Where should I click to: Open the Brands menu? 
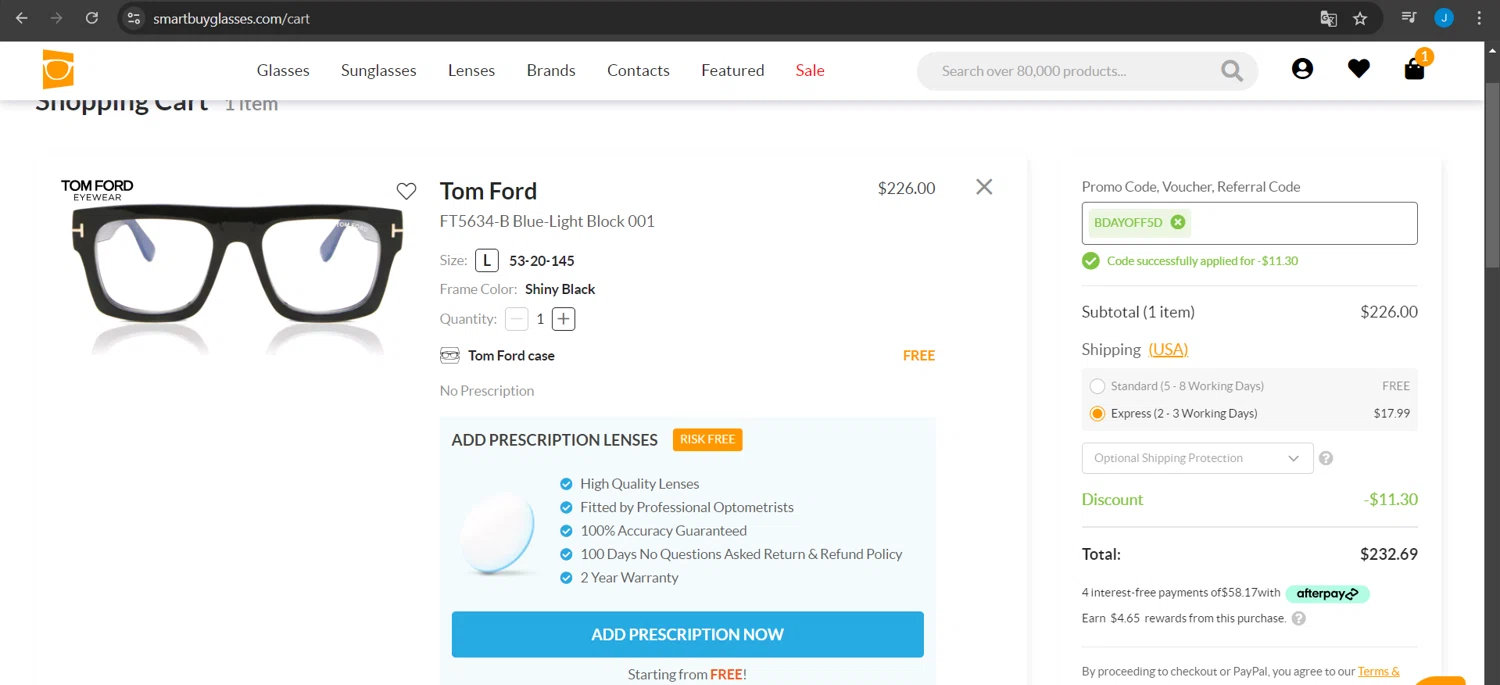[x=551, y=70]
